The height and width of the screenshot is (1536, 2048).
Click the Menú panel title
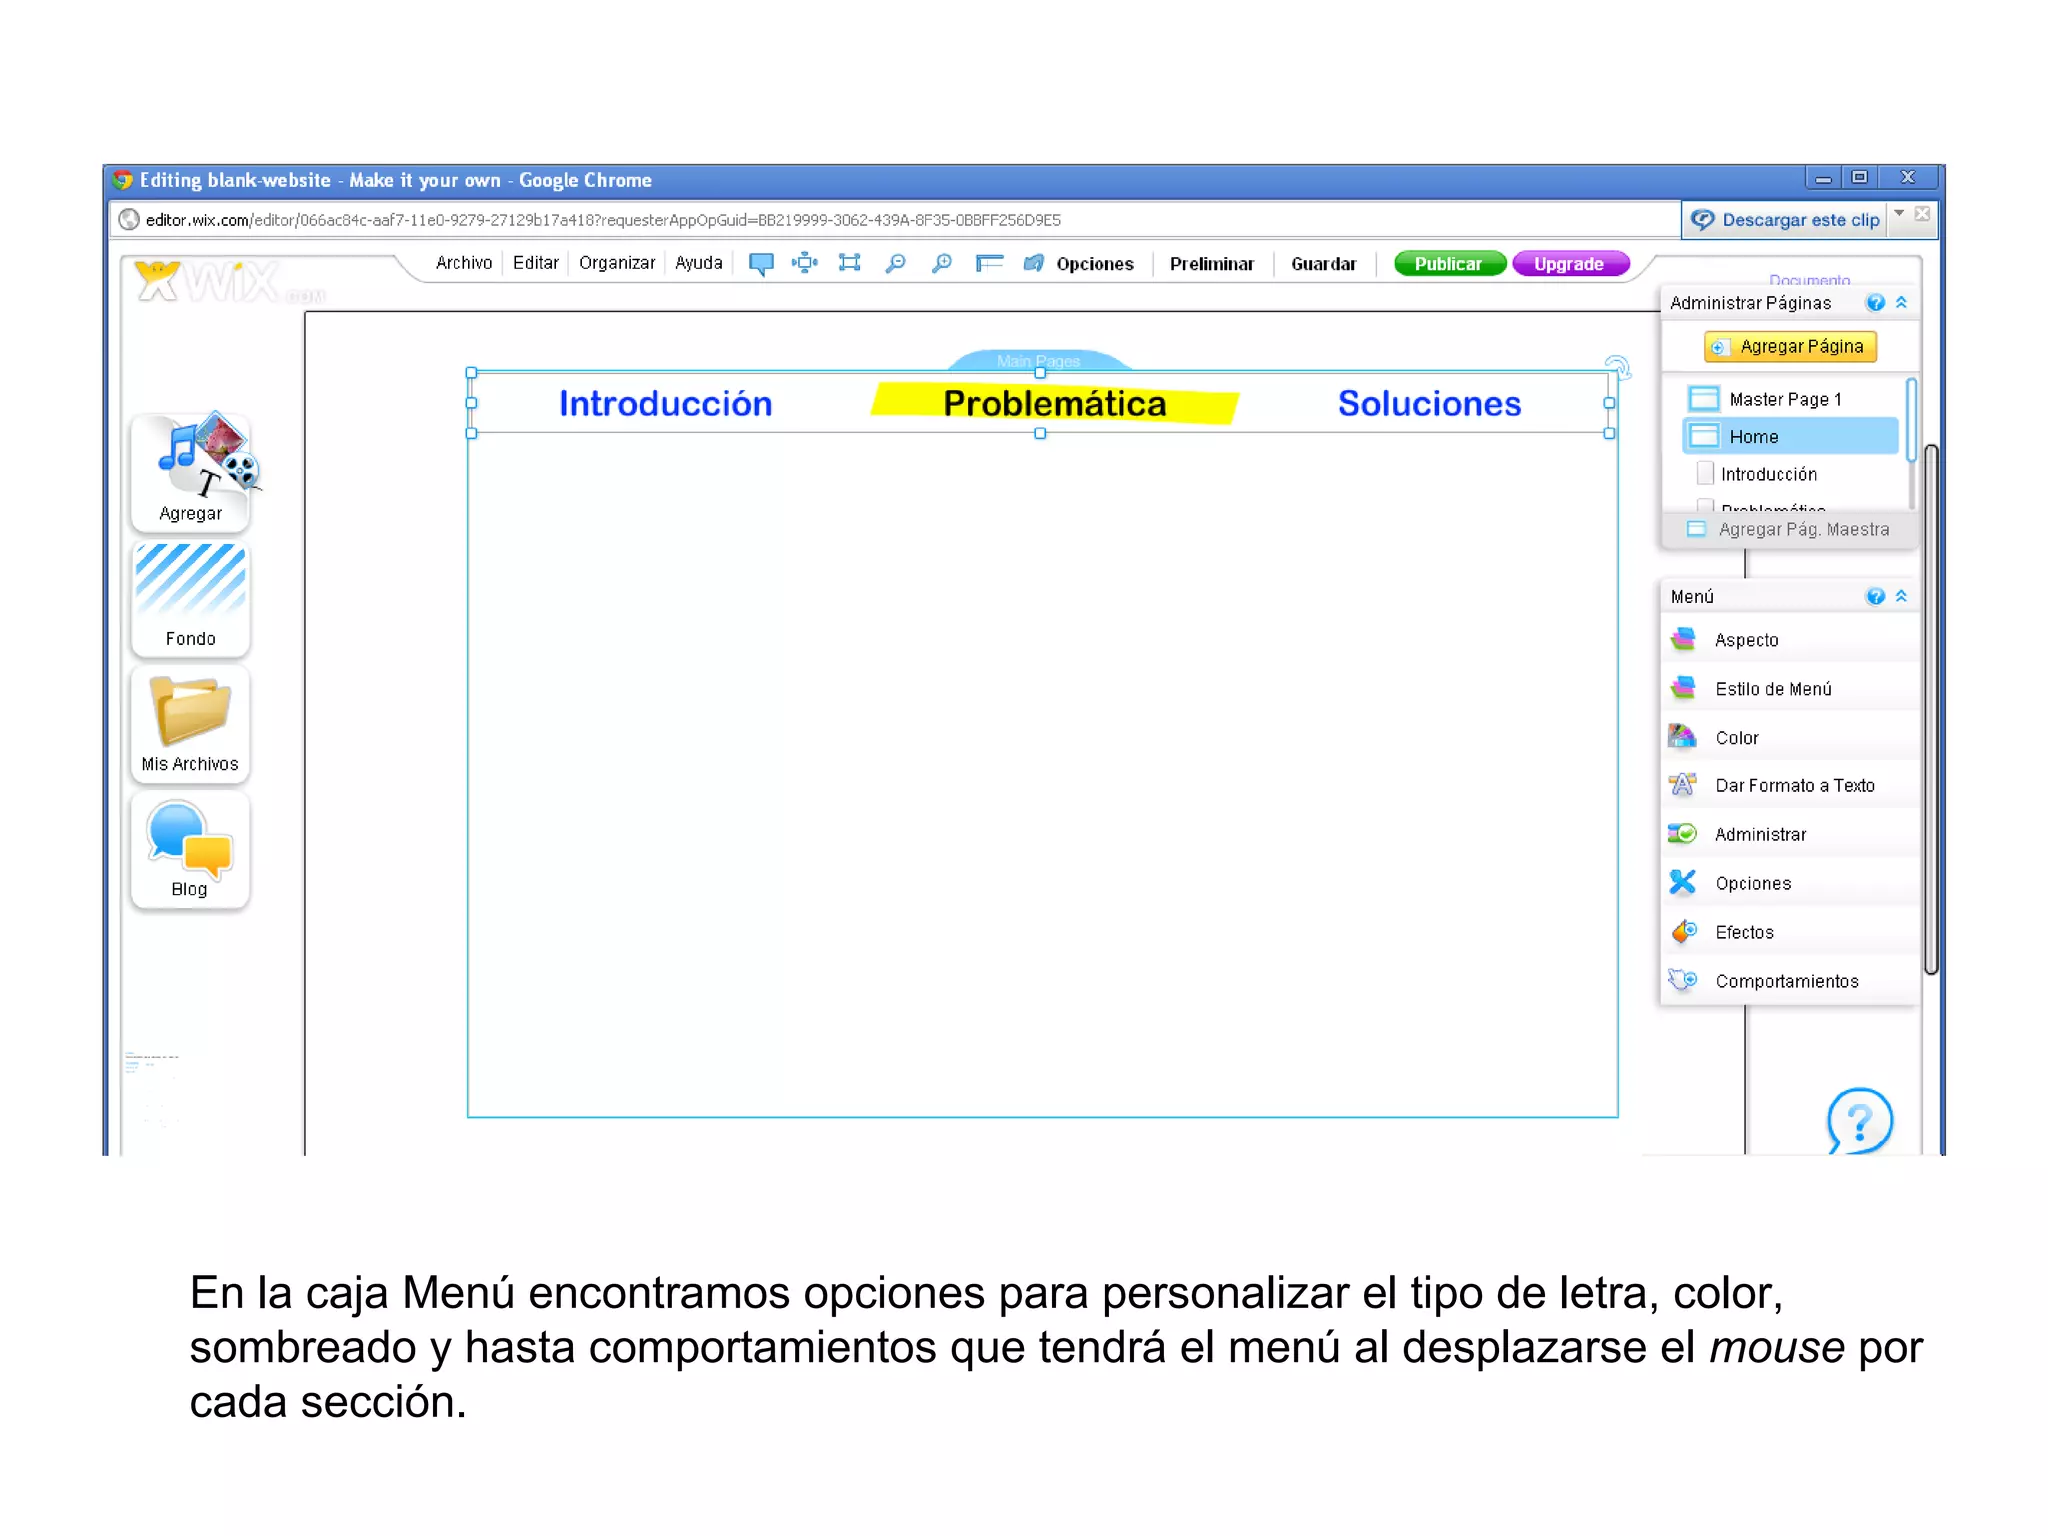[x=1692, y=597]
